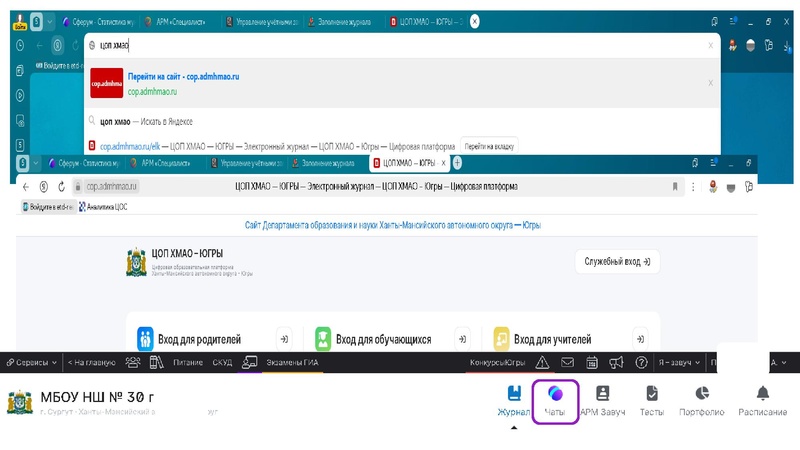Click the warning triangle icon in dark toolbar
This screenshot has width=800, height=450.
(542, 362)
